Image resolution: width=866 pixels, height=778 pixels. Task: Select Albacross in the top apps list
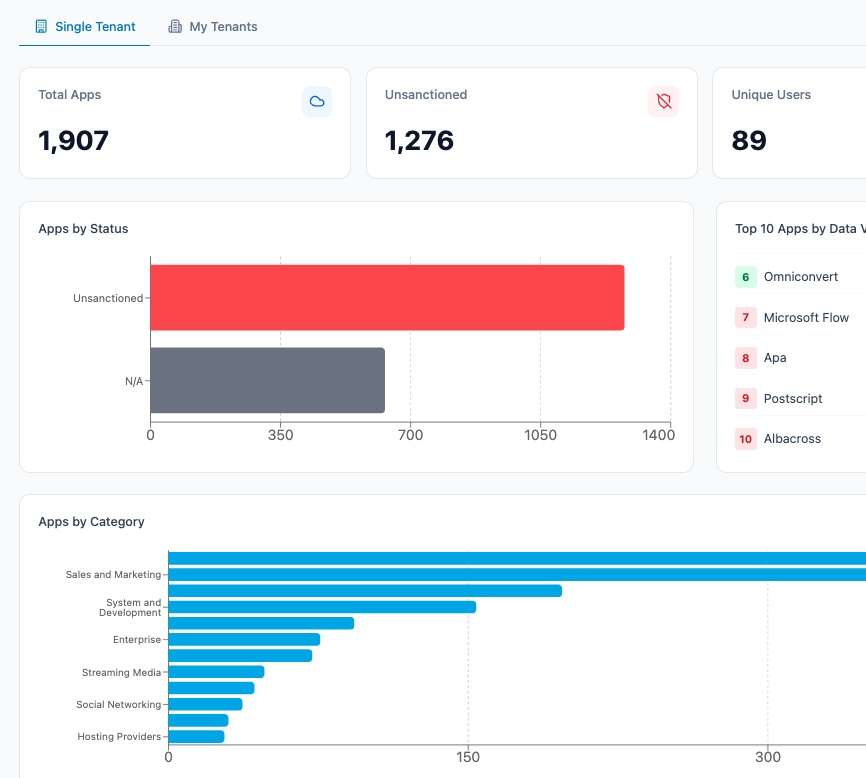click(792, 439)
